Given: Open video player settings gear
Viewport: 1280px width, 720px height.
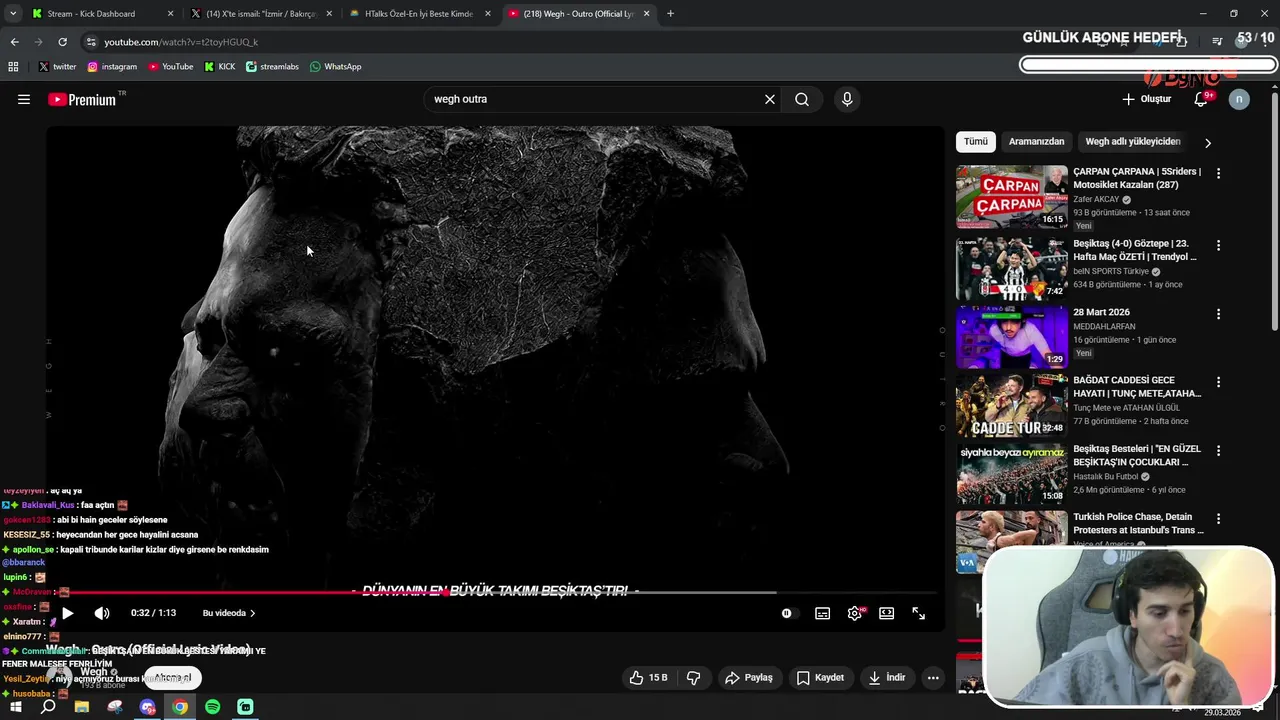Looking at the screenshot, I should pyautogui.click(x=855, y=613).
